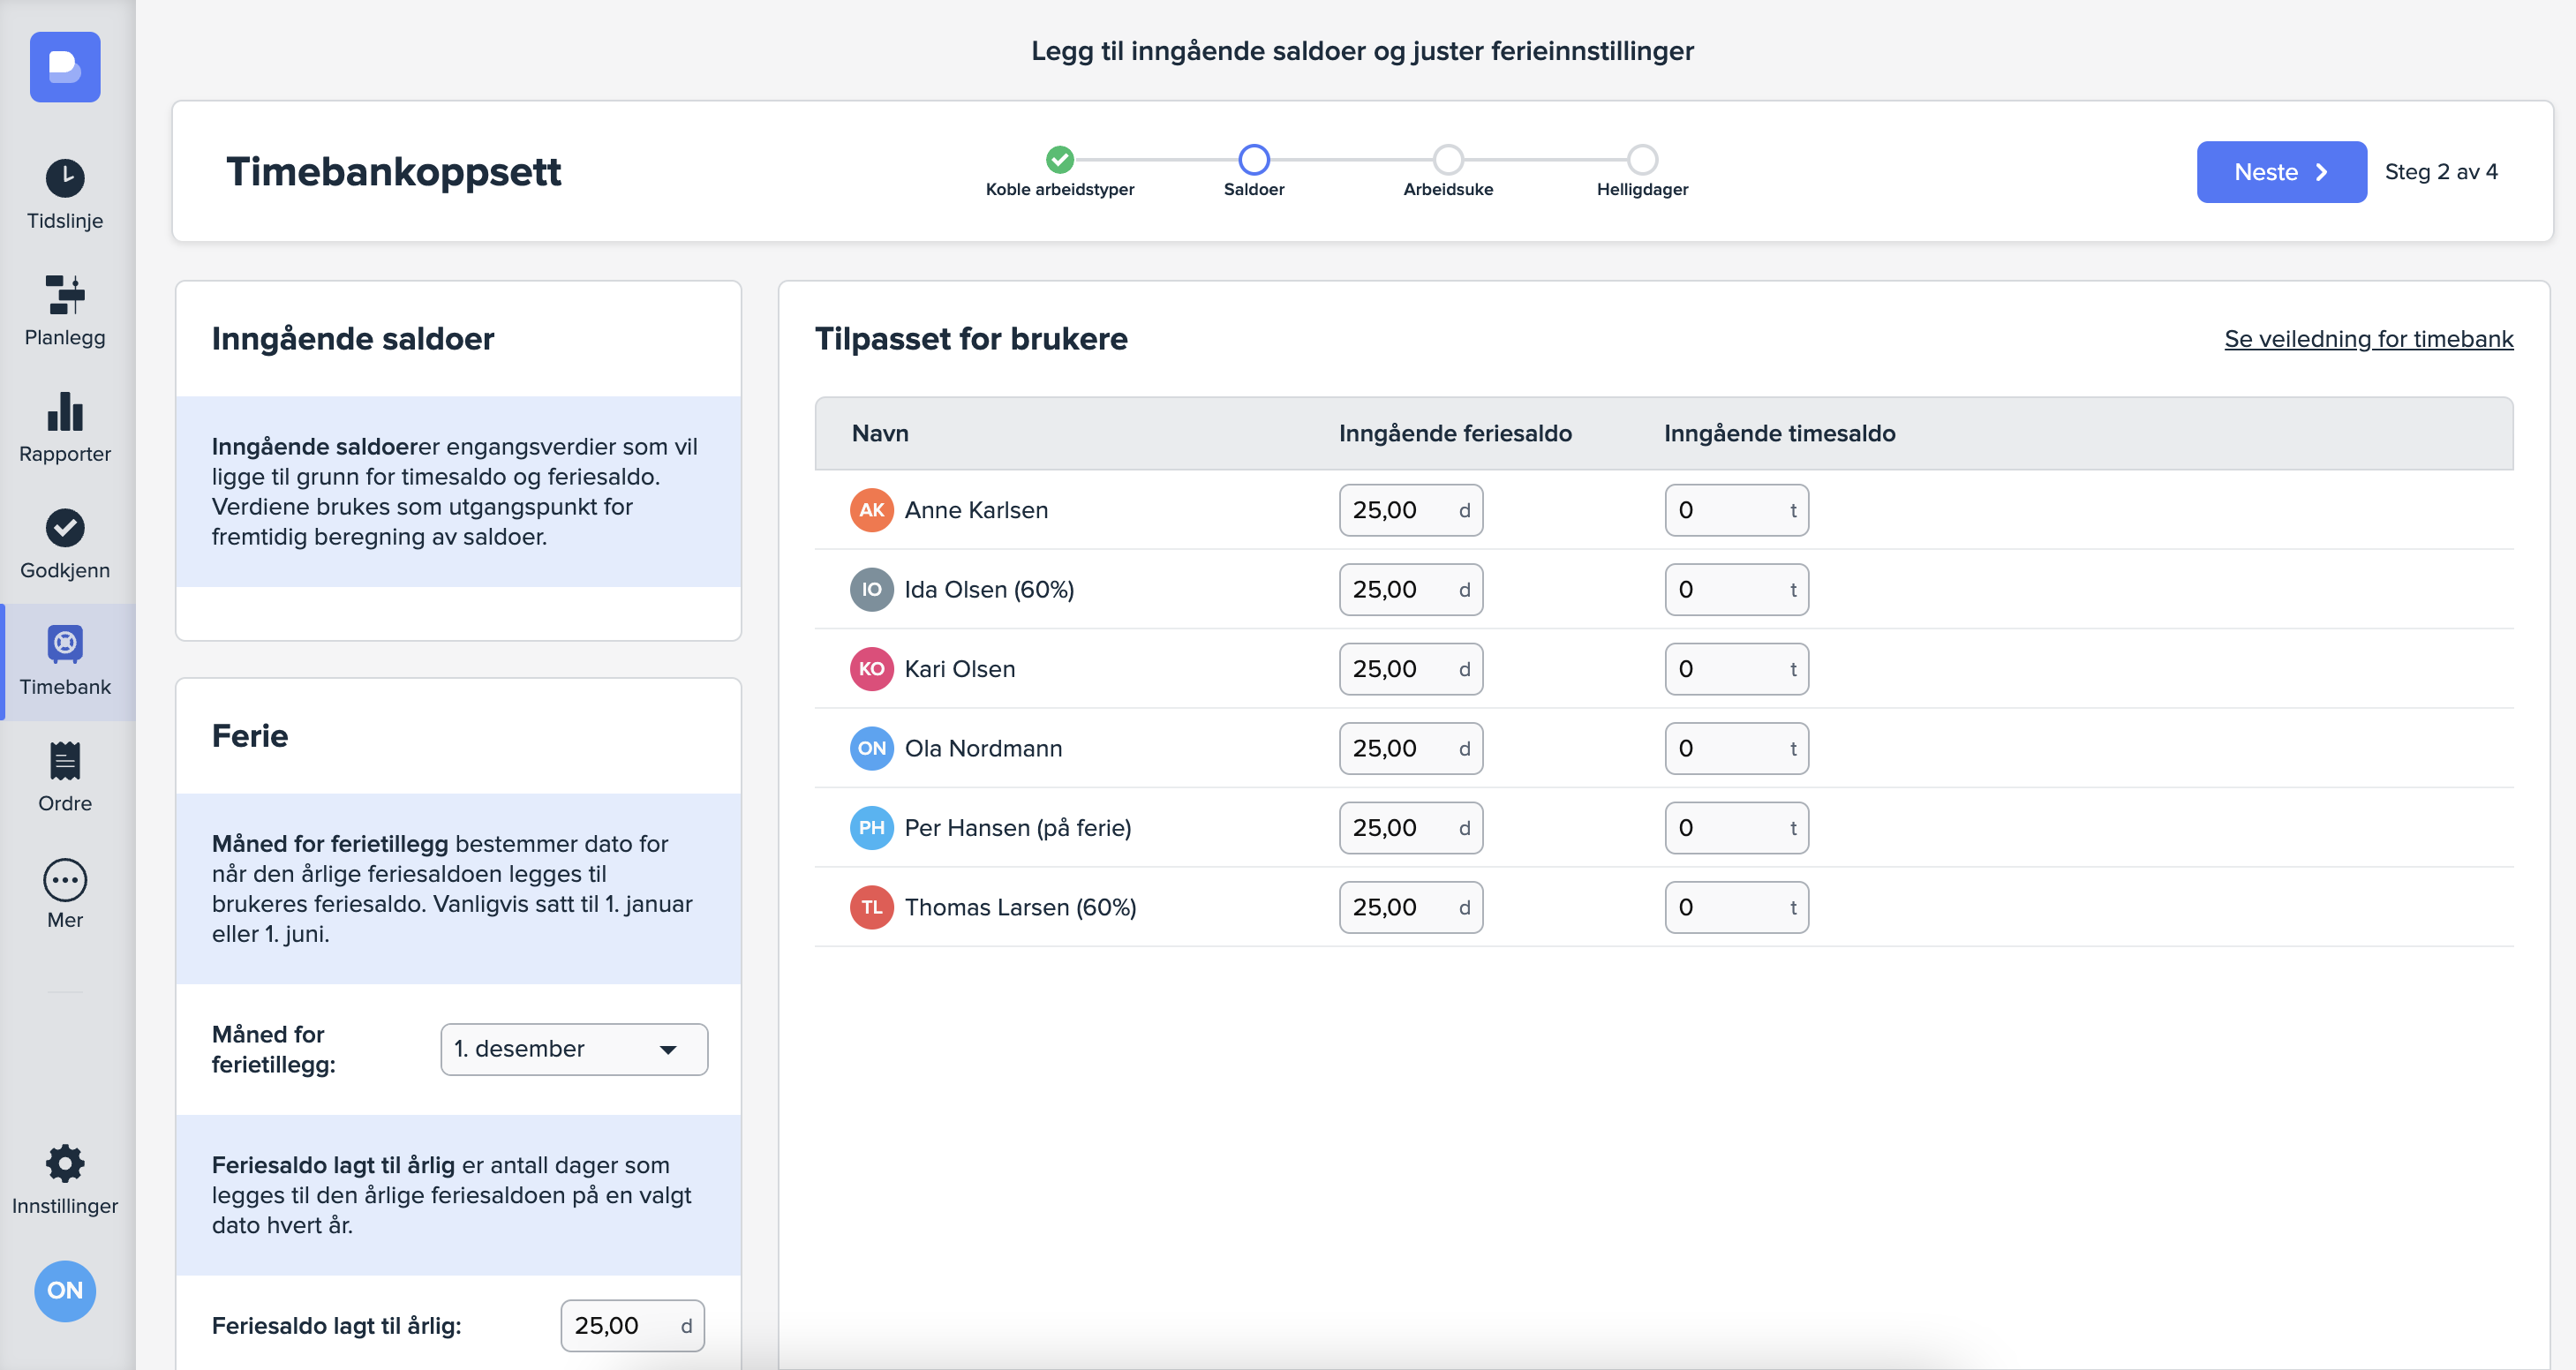Open Innstillinger gear icon
This screenshot has width=2576, height=1370.
(65, 1163)
